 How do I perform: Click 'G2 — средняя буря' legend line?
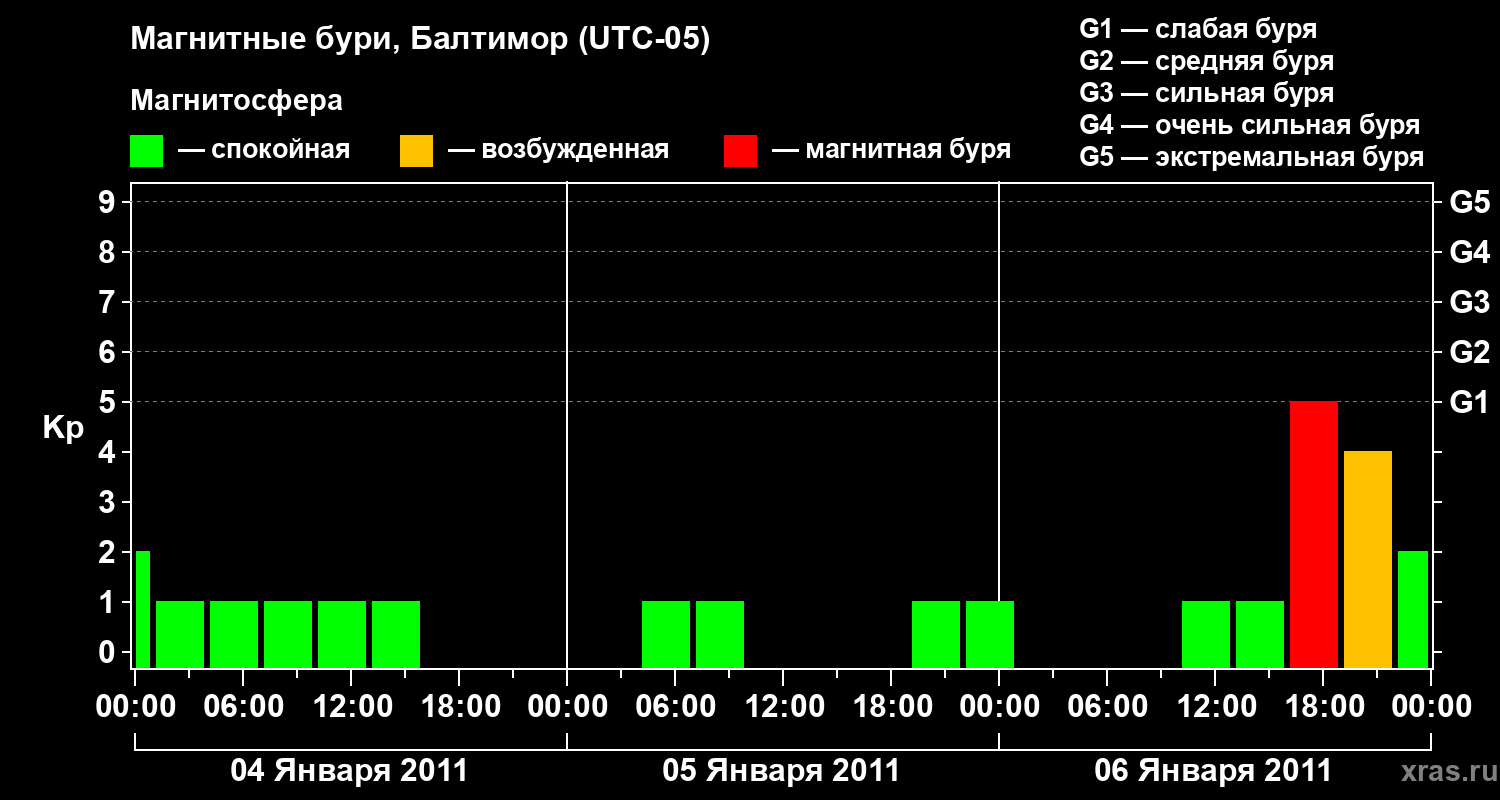click(1207, 61)
